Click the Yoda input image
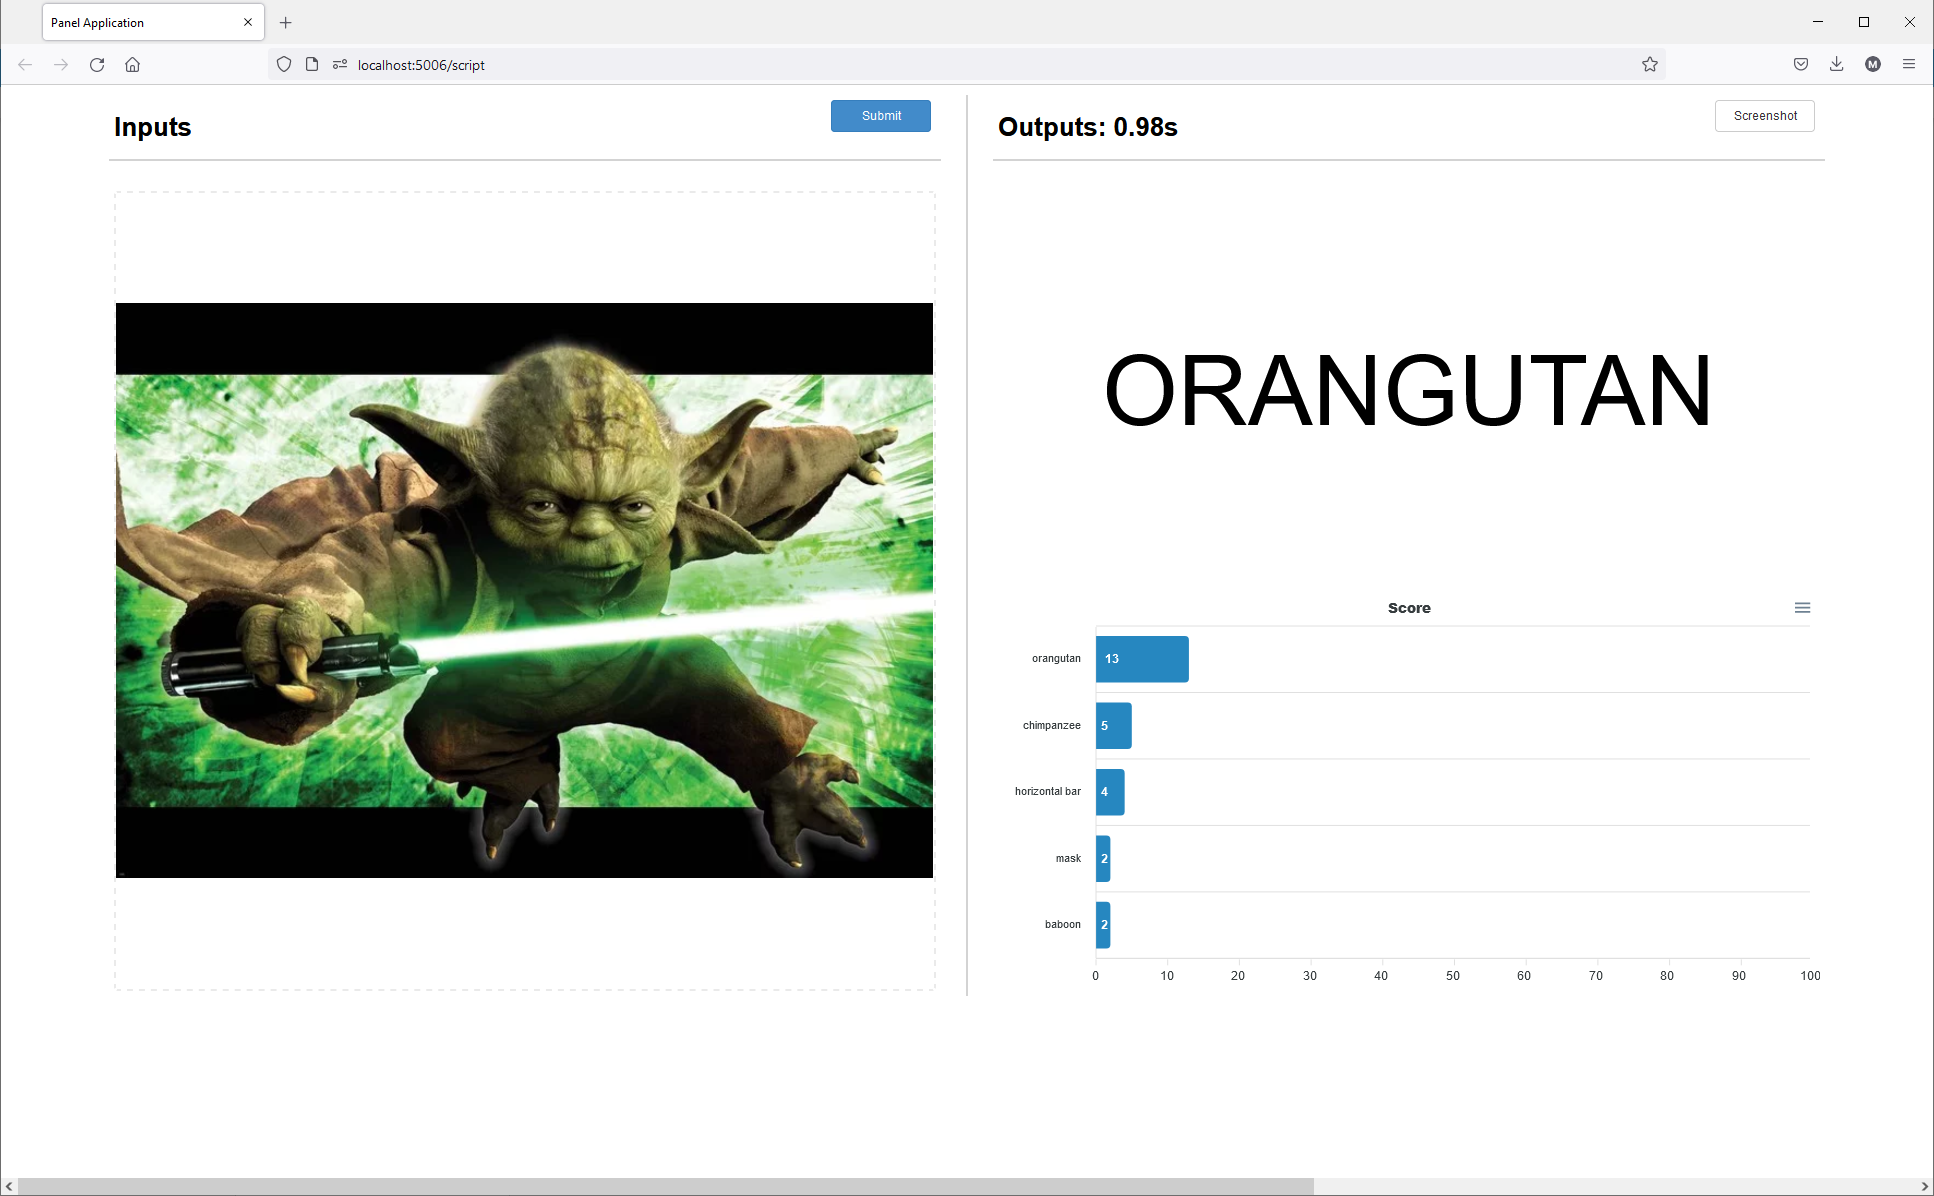 (524, 590)
